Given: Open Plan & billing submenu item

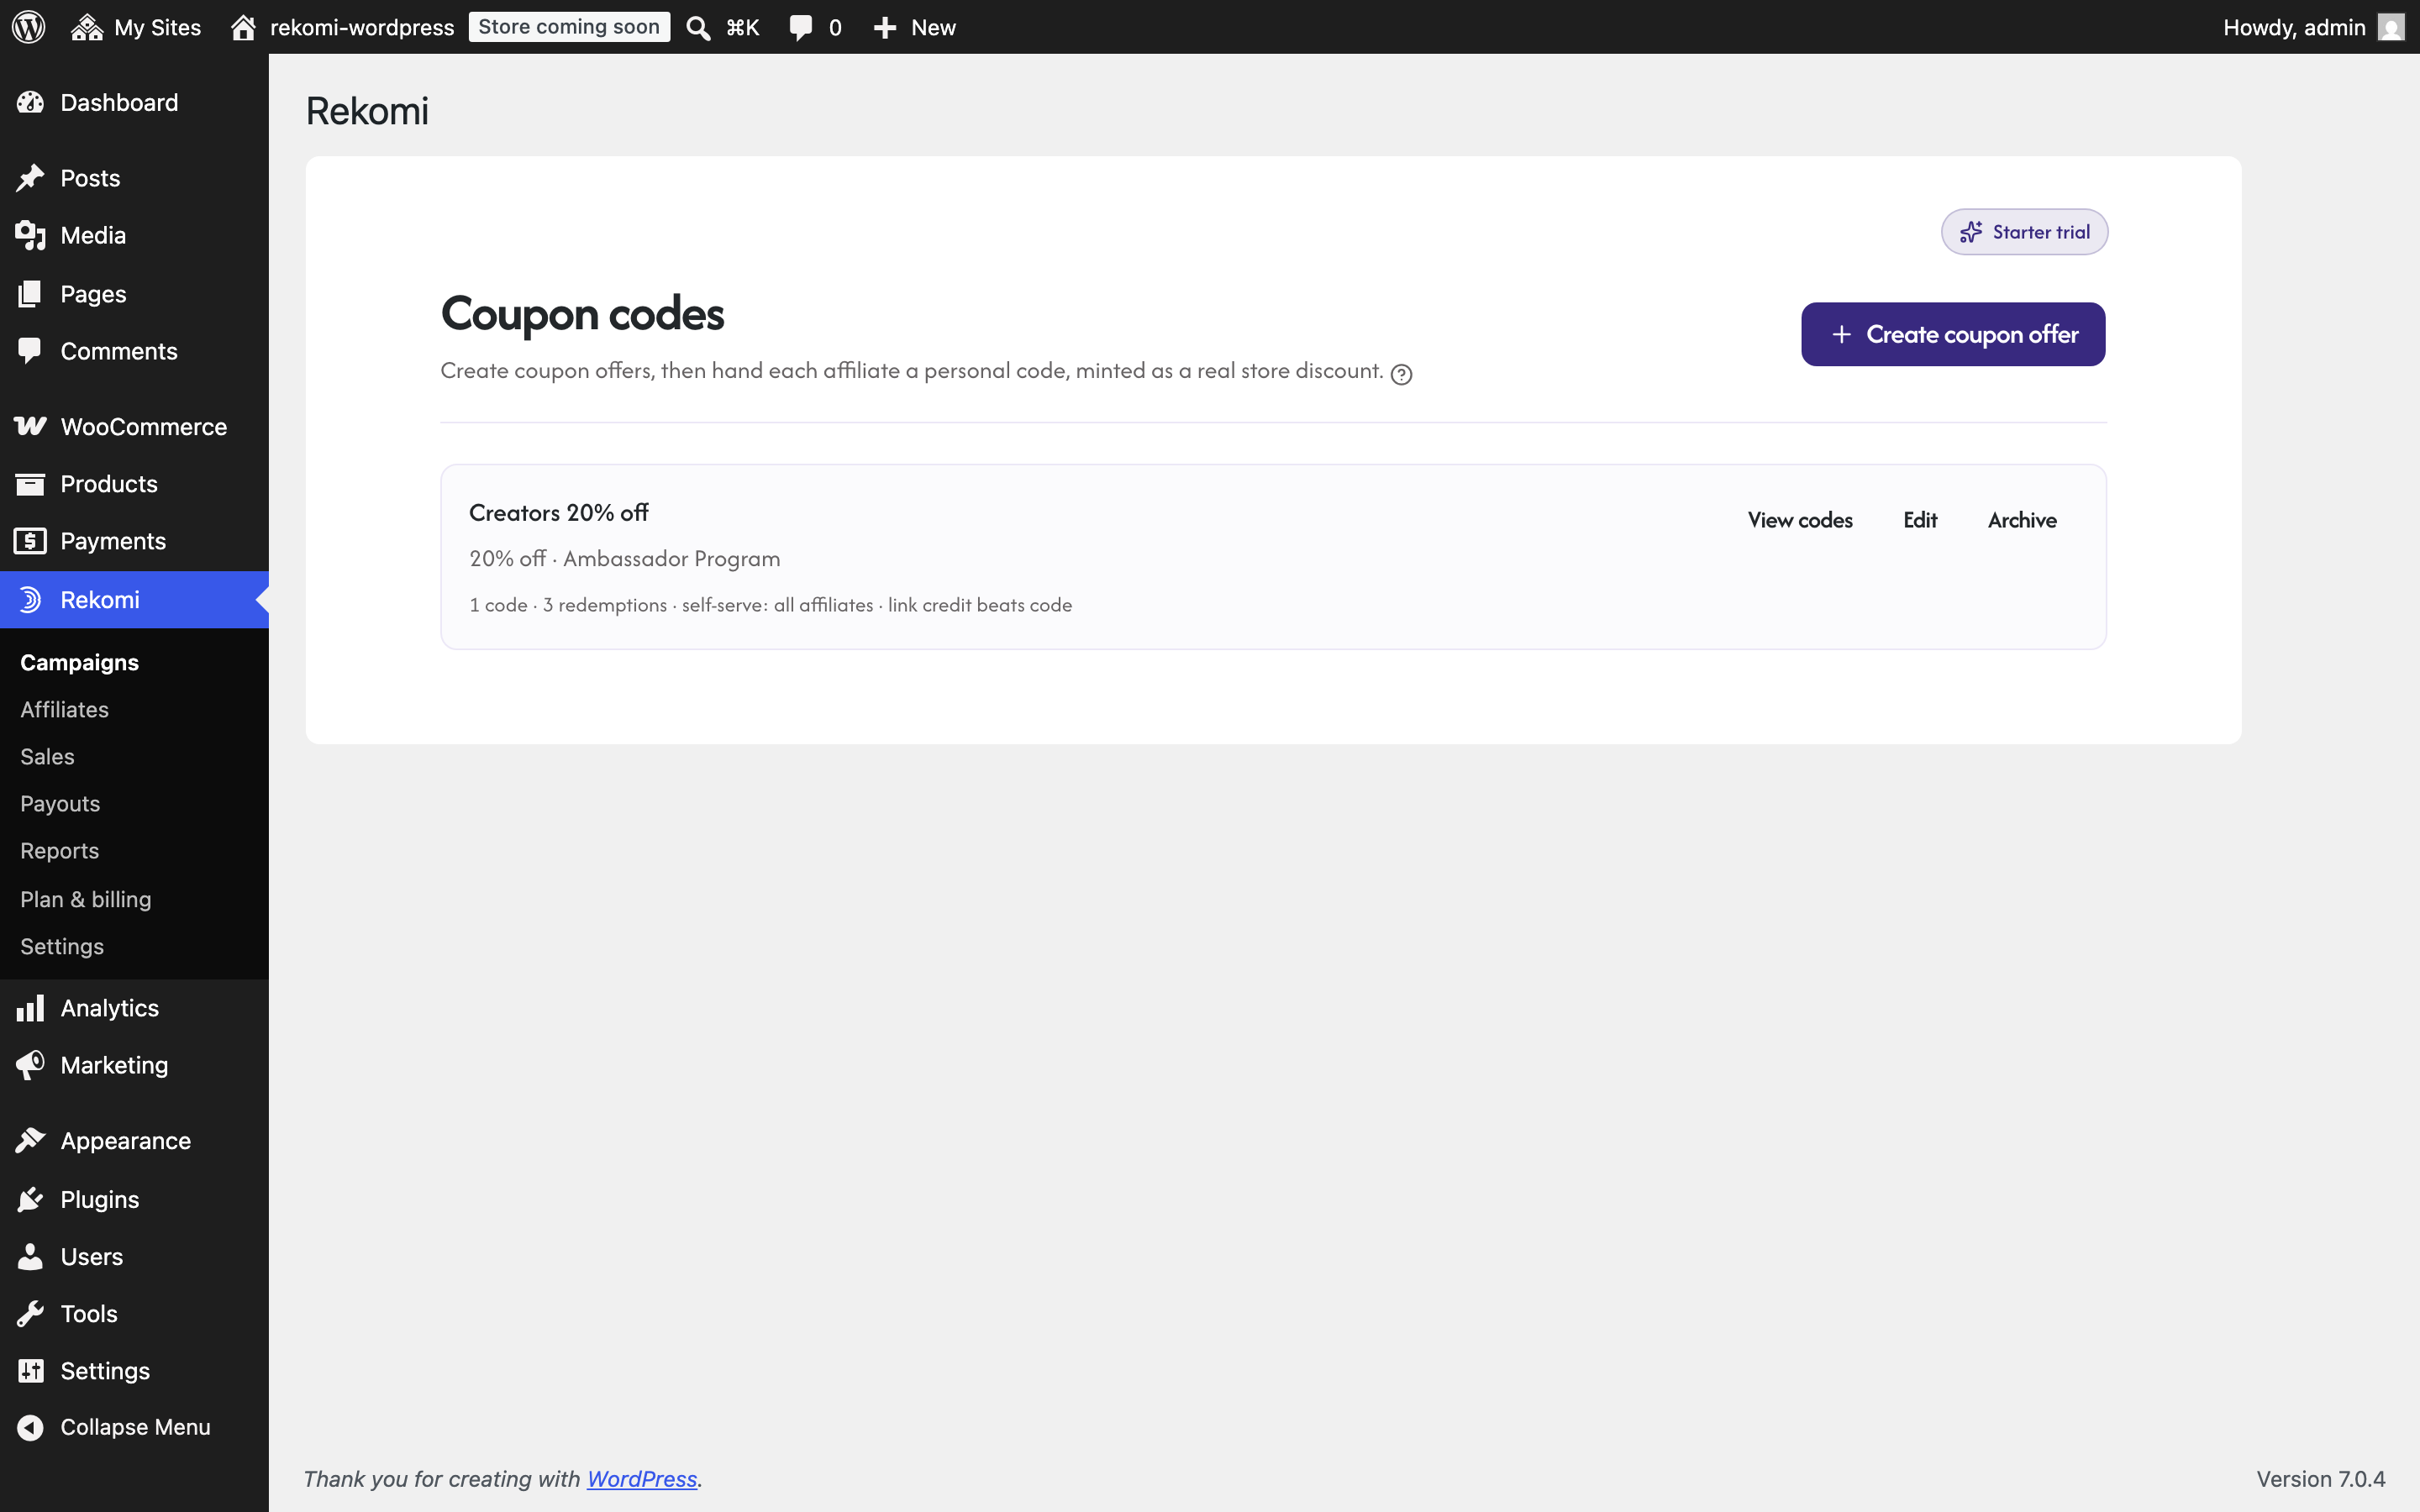Looking at the screenshot, I should 86,899.
